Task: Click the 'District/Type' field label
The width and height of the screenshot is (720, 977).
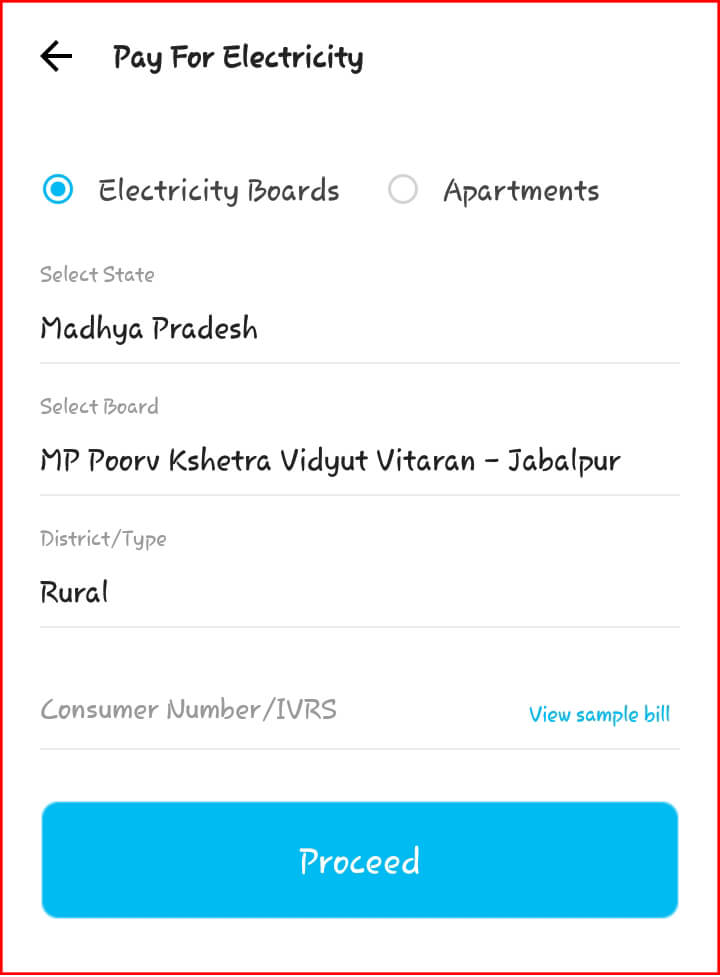Action: pos(103,538)
